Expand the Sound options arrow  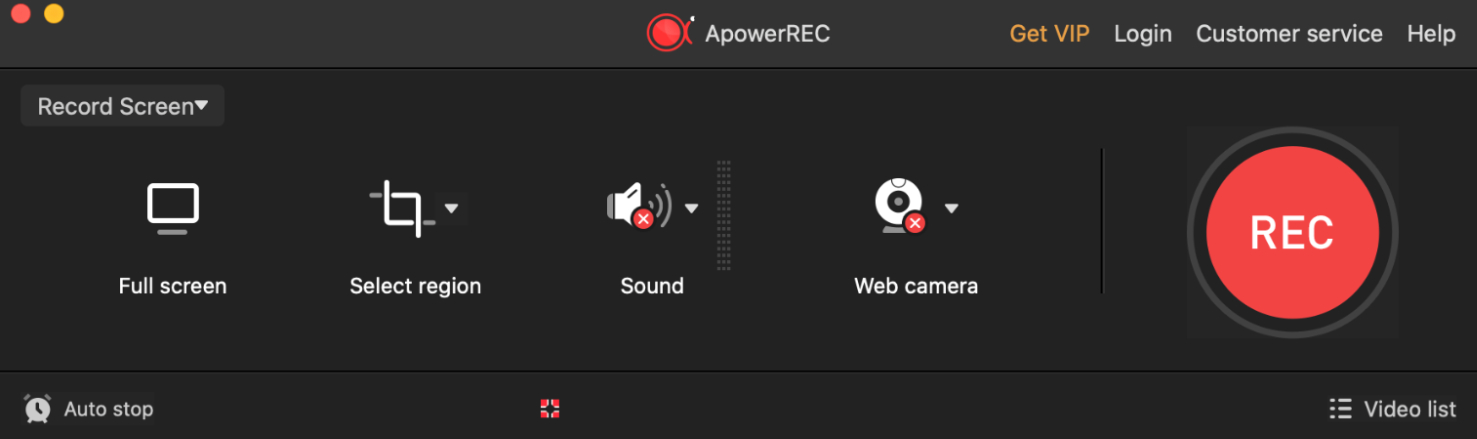(691, 208)
